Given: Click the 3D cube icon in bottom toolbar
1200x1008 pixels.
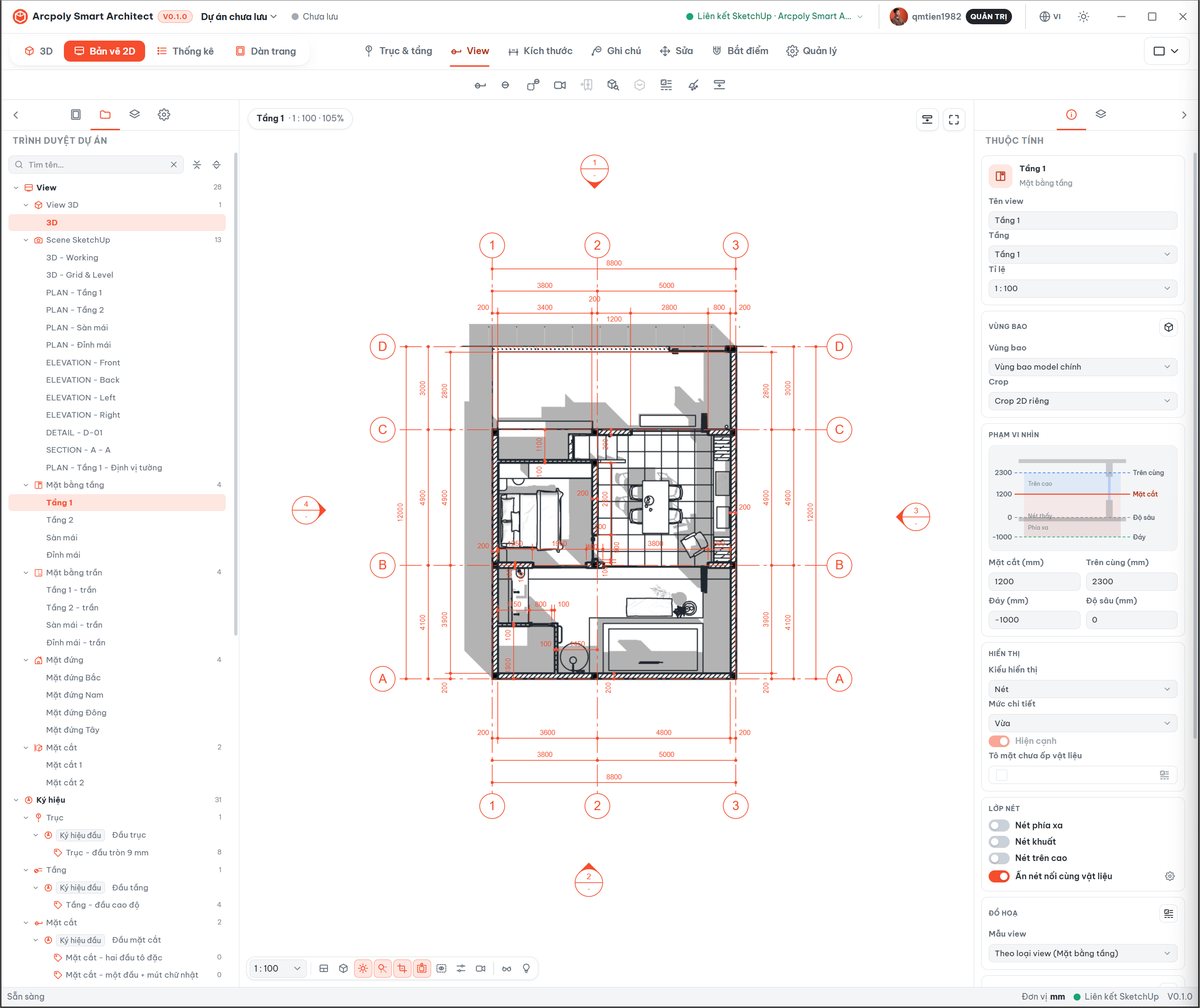Looking at the screenshot, I should point(343,968).
